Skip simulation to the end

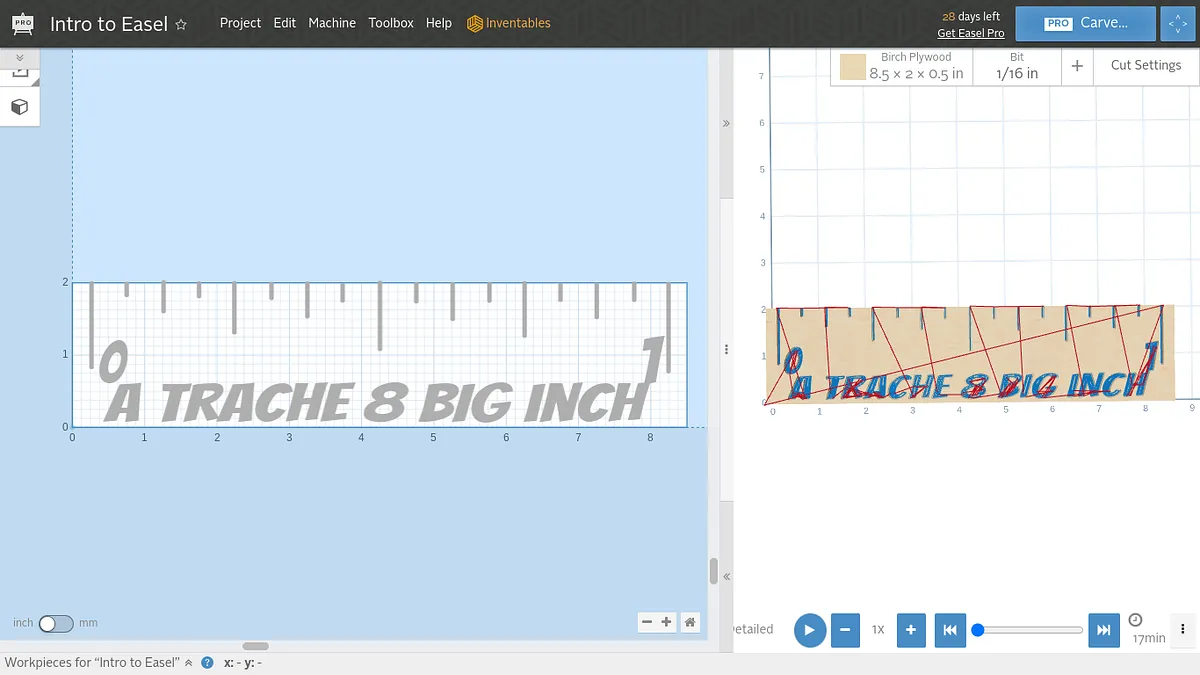pos(1103,630)
